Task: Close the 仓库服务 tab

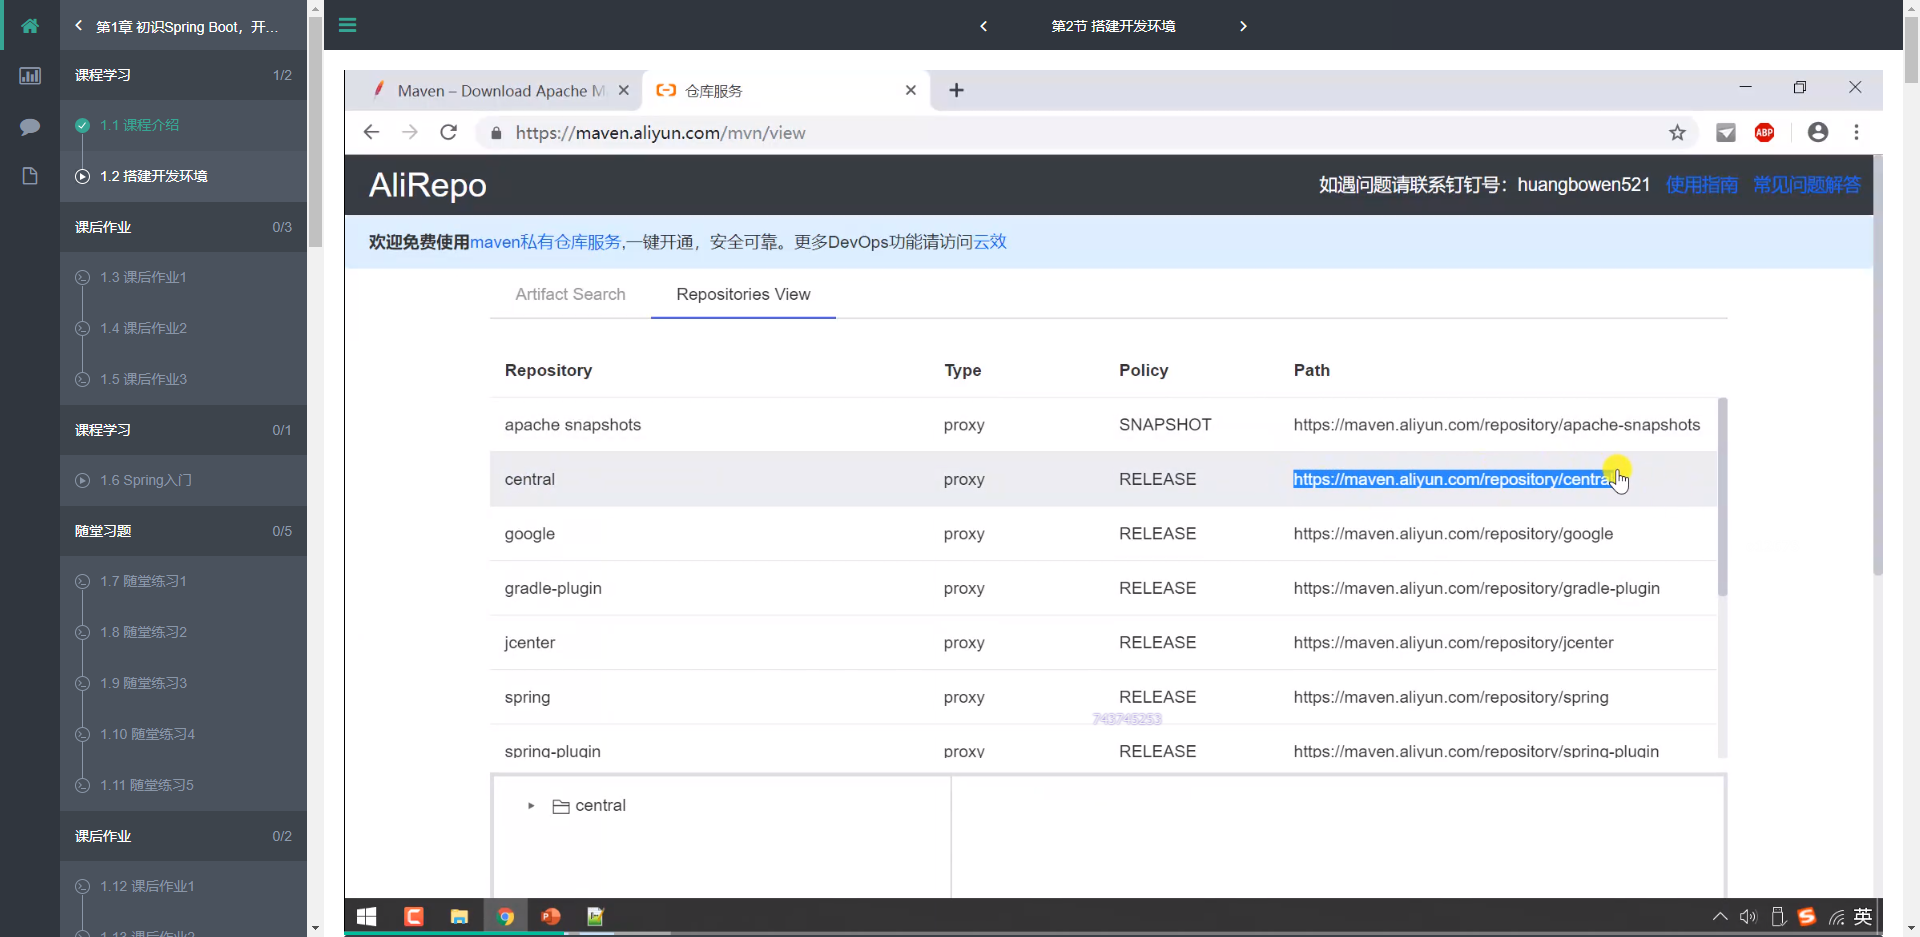Action: point(911,90)
